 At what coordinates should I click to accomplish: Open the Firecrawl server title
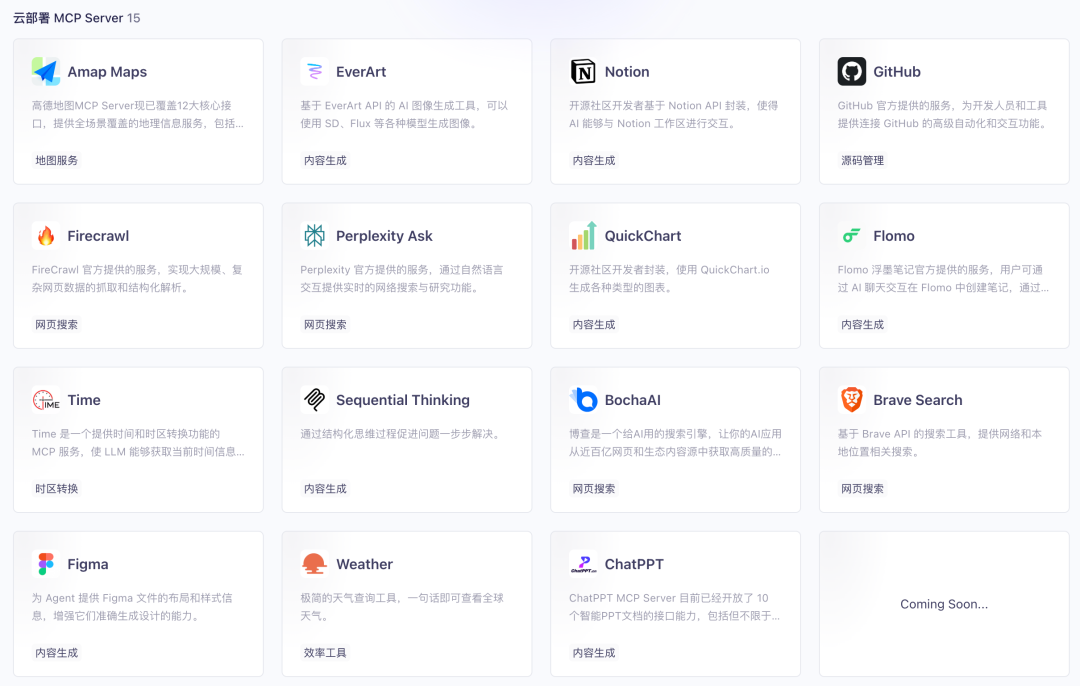point(98,236)
